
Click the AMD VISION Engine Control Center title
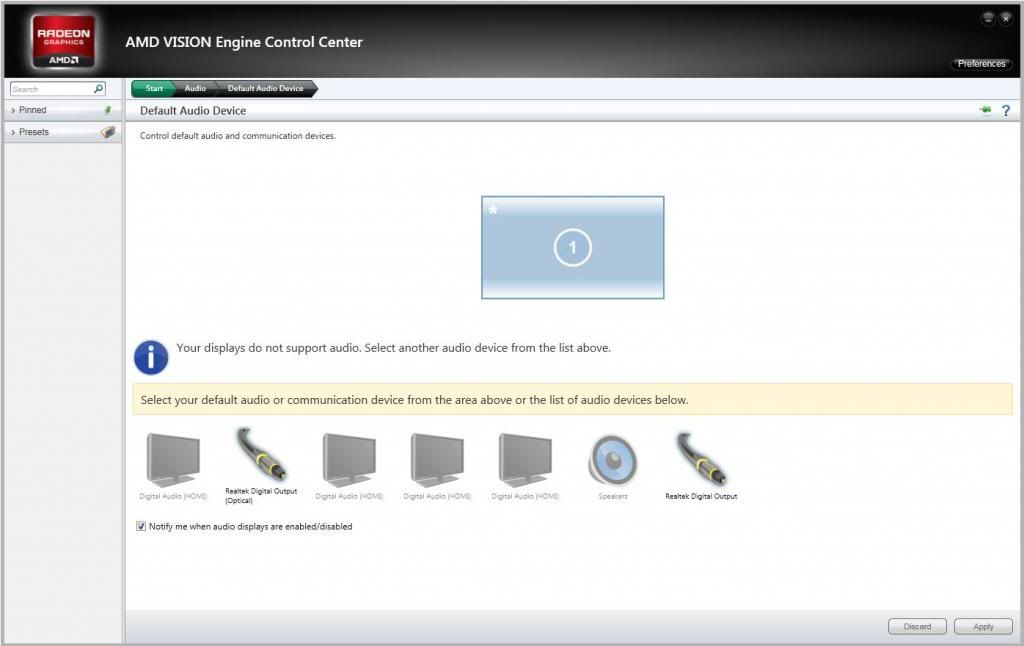(x=244, y=42)
